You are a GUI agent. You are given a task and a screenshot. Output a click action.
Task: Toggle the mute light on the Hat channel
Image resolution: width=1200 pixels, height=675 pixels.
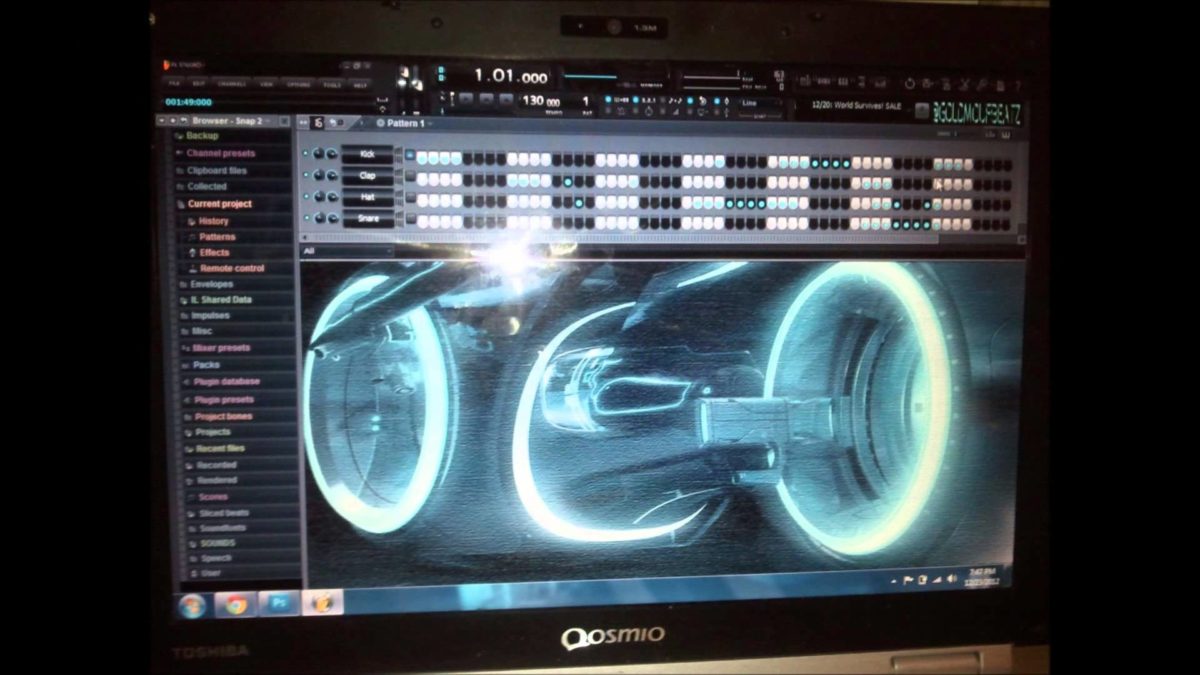click(306, 195)
